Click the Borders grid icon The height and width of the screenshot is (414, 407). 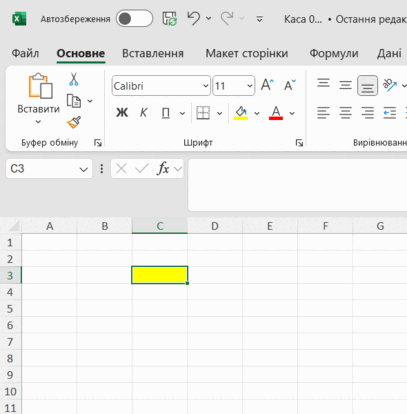click(203, 113)
